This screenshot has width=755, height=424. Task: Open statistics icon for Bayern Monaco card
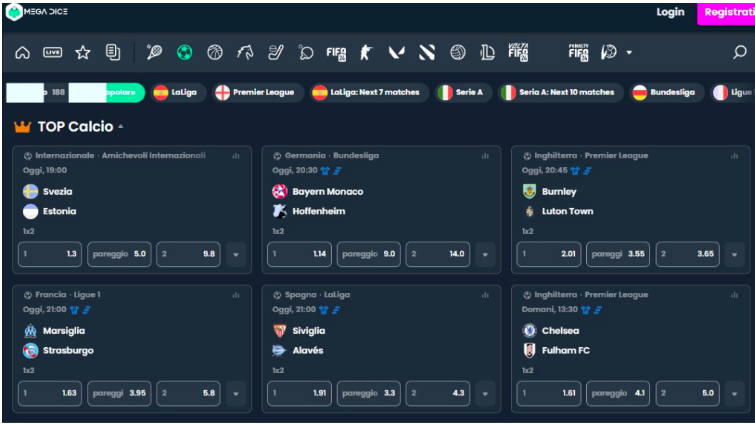[x=485, y=156]
